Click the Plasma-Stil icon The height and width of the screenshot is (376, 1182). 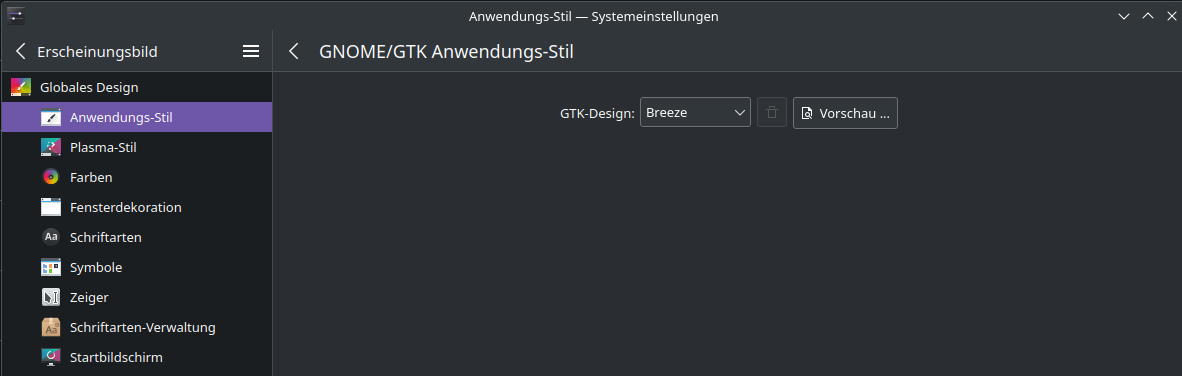coord(51,148)
